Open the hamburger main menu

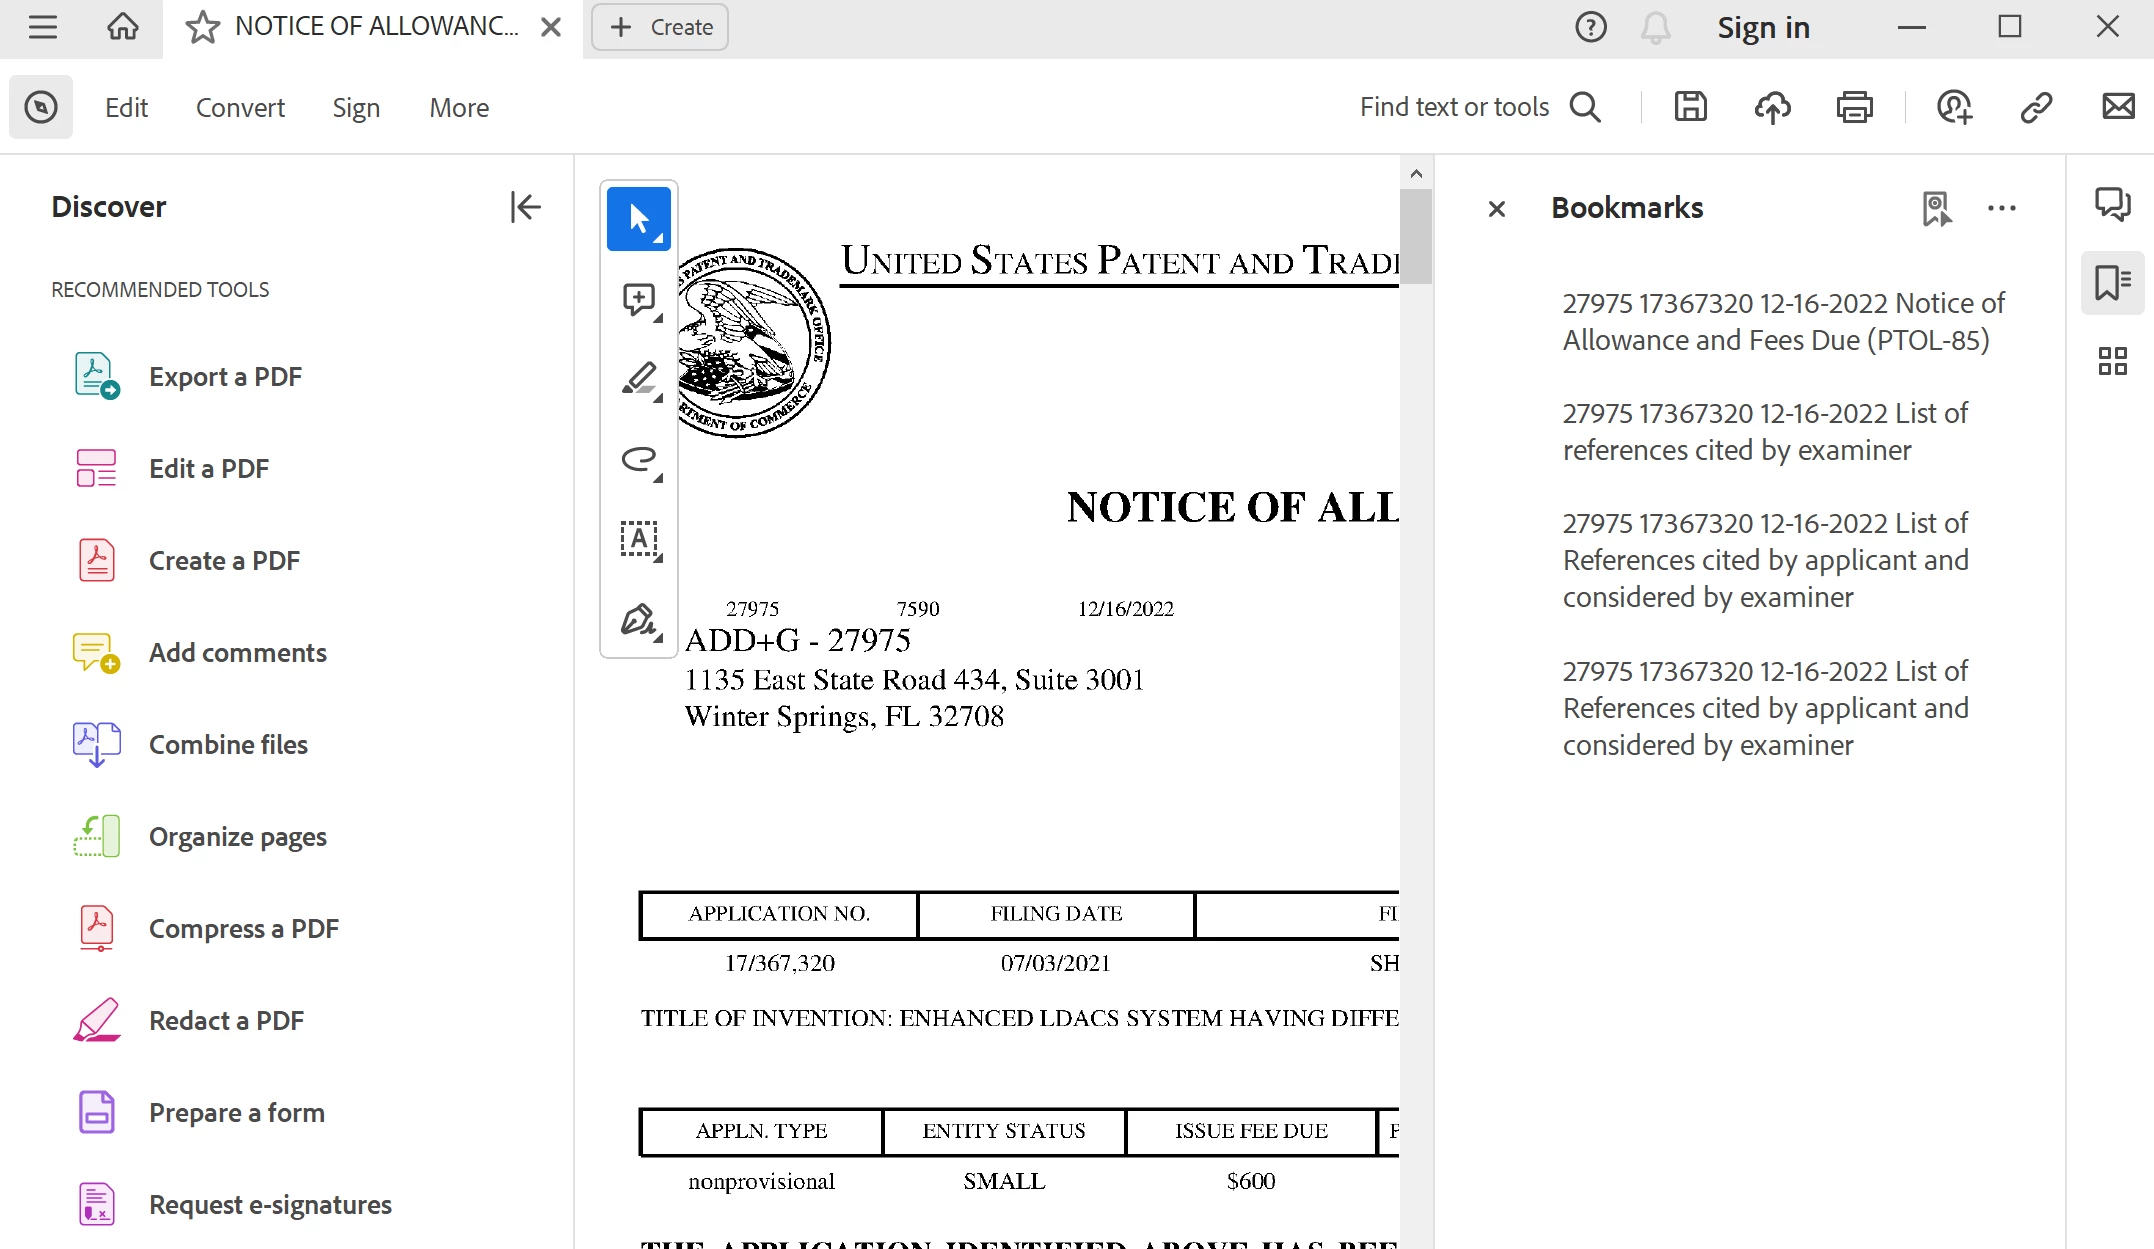[x=42, y=27]
